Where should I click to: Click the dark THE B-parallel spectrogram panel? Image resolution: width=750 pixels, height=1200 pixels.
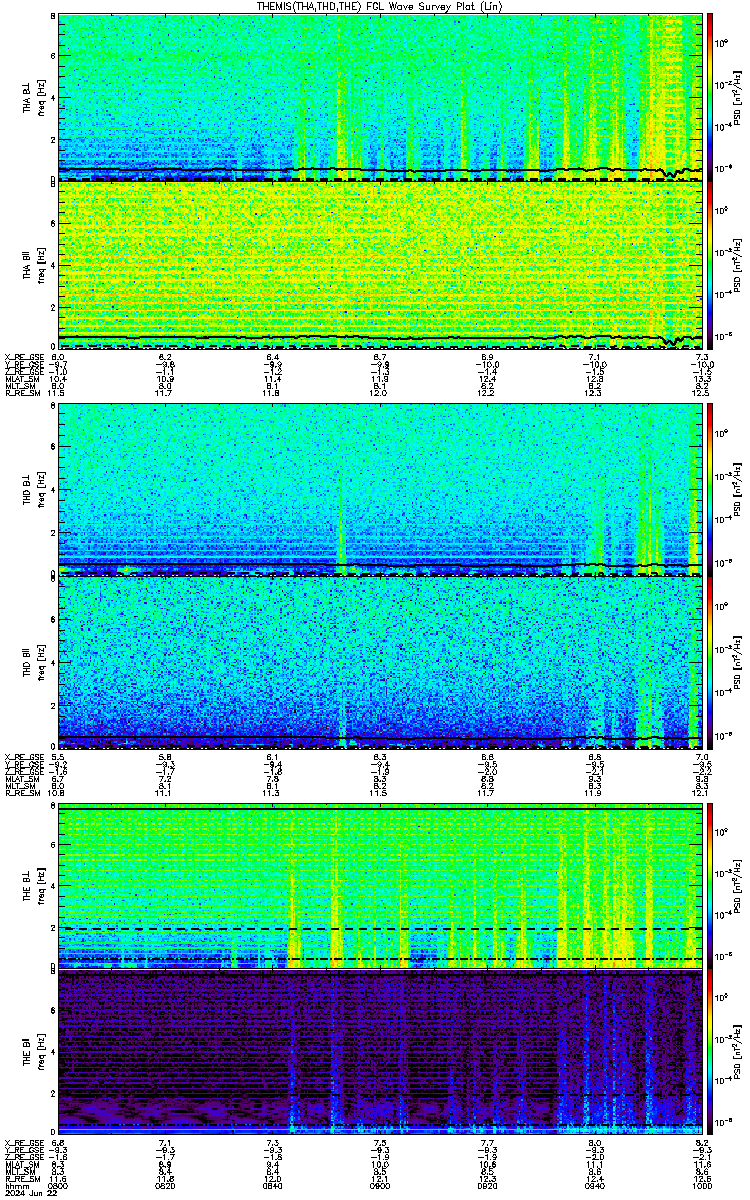coord(380,1052)
